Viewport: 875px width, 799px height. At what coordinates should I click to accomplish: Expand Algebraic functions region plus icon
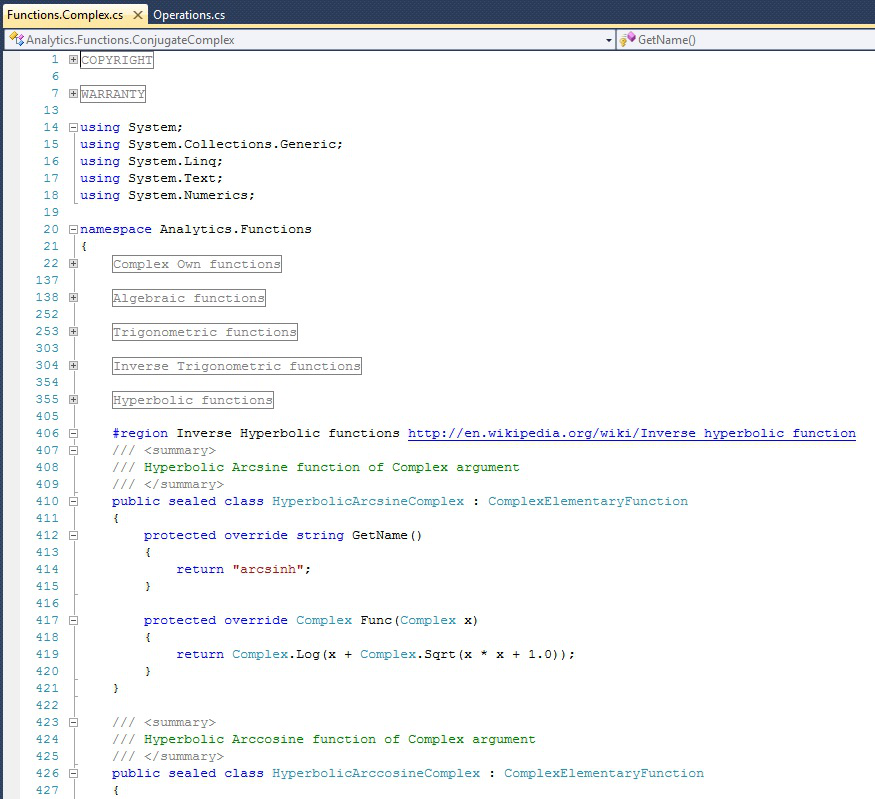pyautogui.click(x=73, y=298)
